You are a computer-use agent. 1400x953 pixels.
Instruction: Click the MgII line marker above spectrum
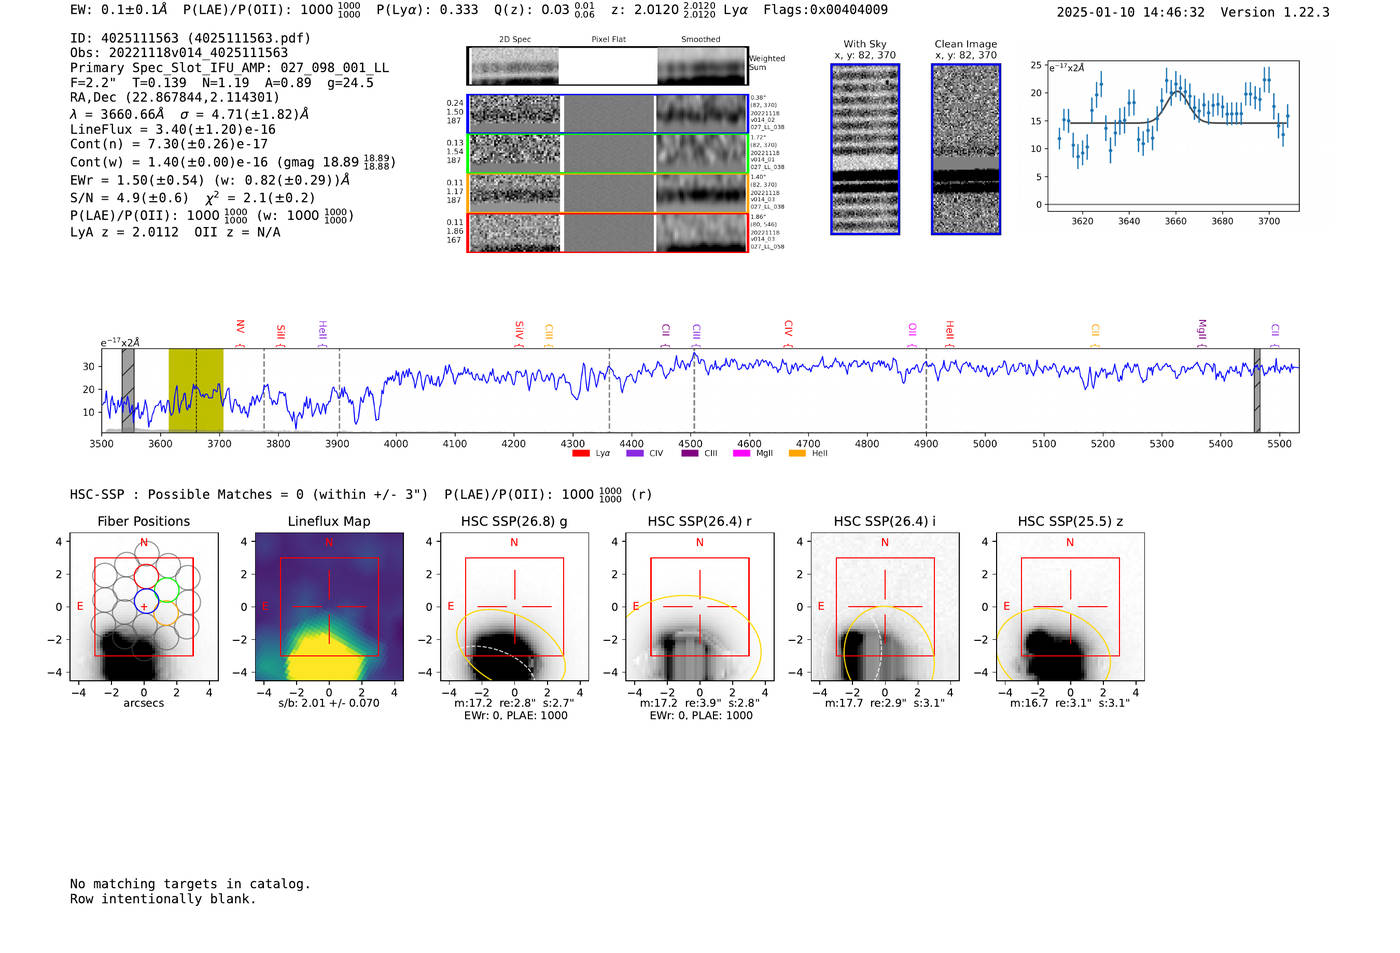point(1202,333)
